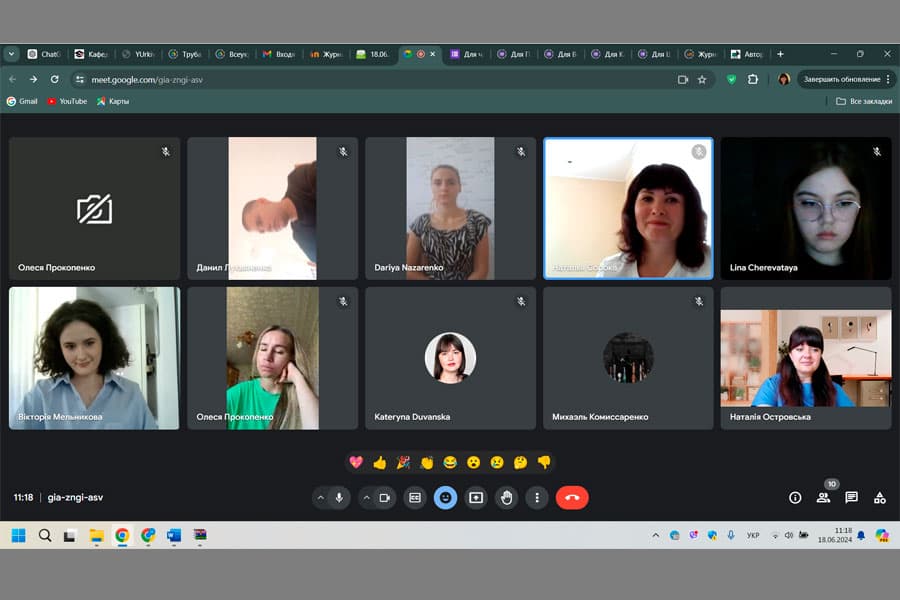Go back to the previous page
The image size is (900, 600).
pyautogui.click(x=13, y=79)
